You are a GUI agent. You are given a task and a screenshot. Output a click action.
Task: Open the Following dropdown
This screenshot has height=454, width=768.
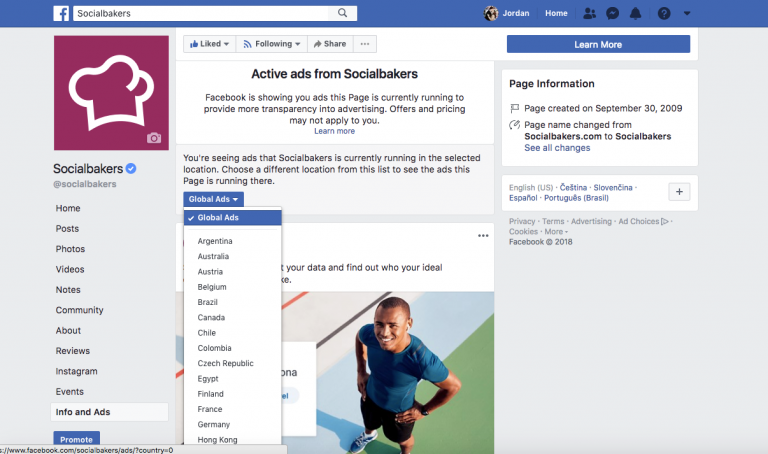(272, 44)
